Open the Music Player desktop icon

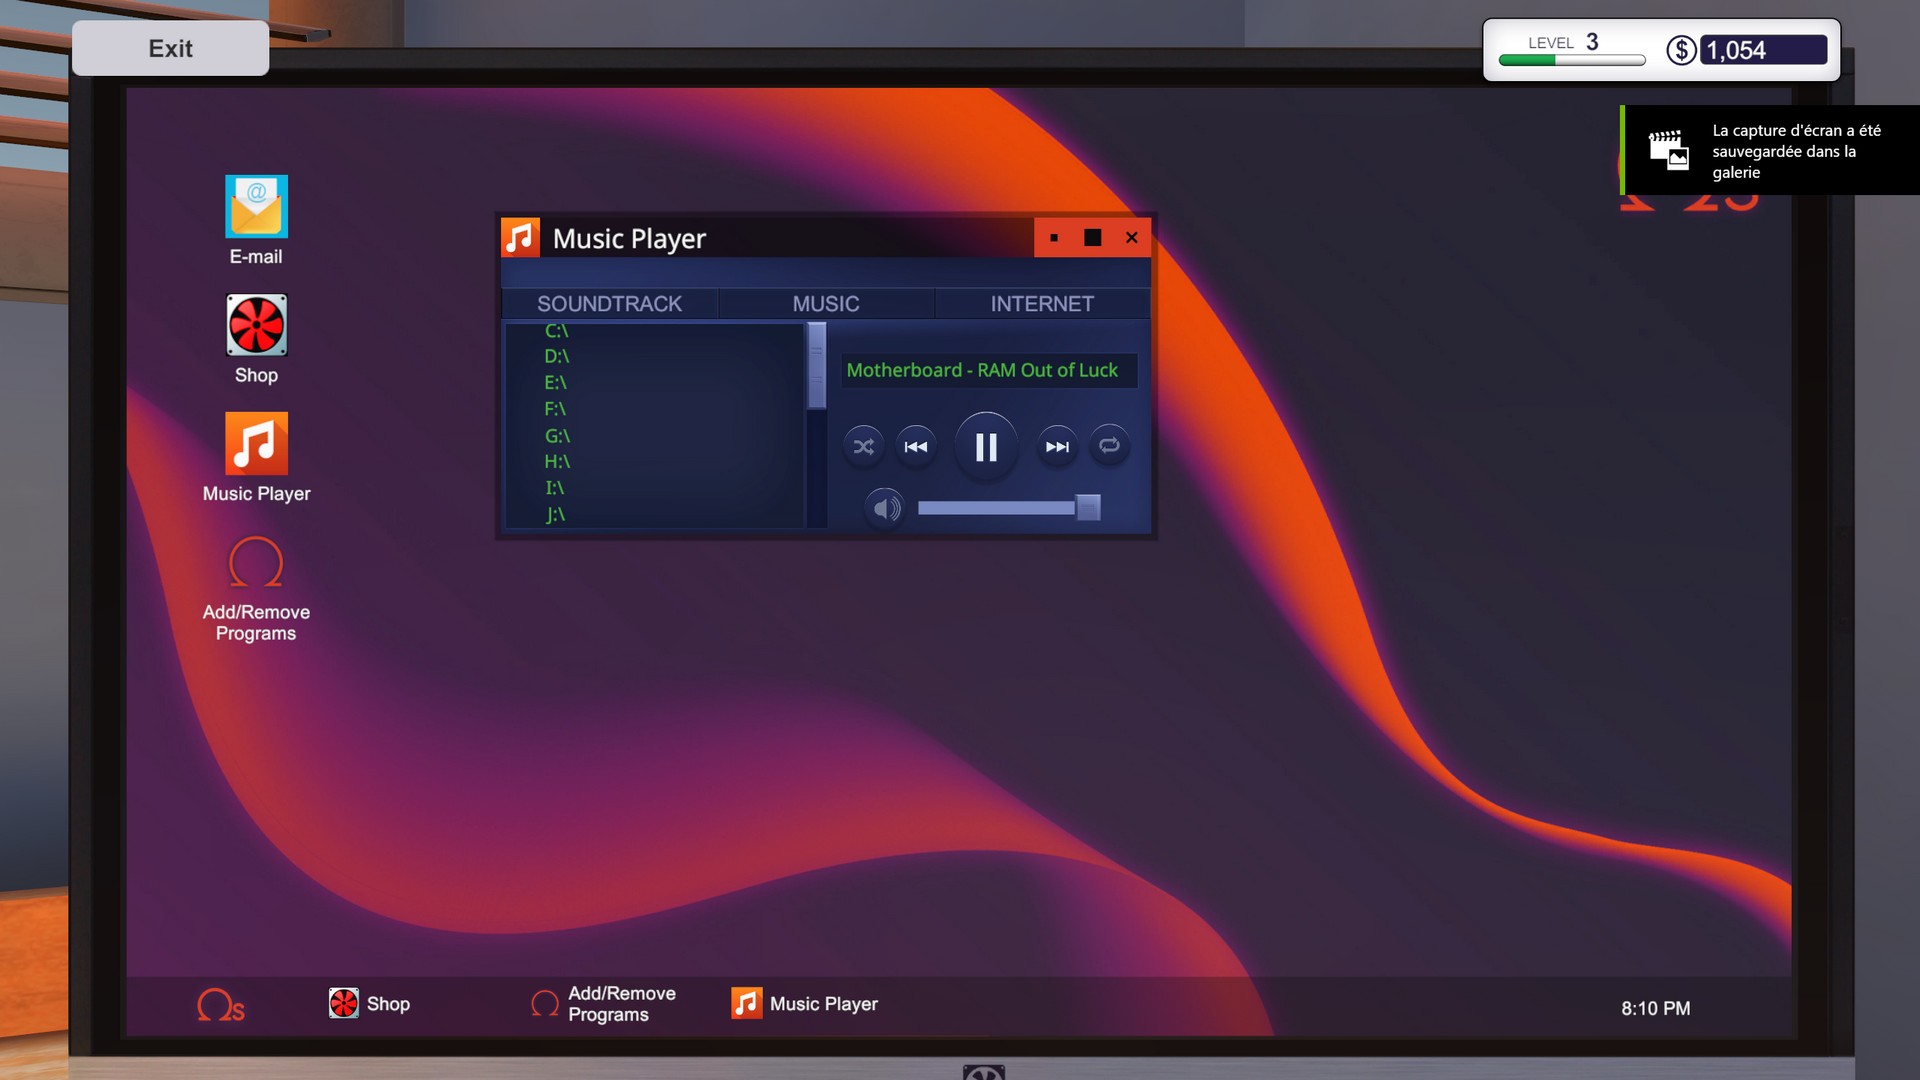pos(257,443)
